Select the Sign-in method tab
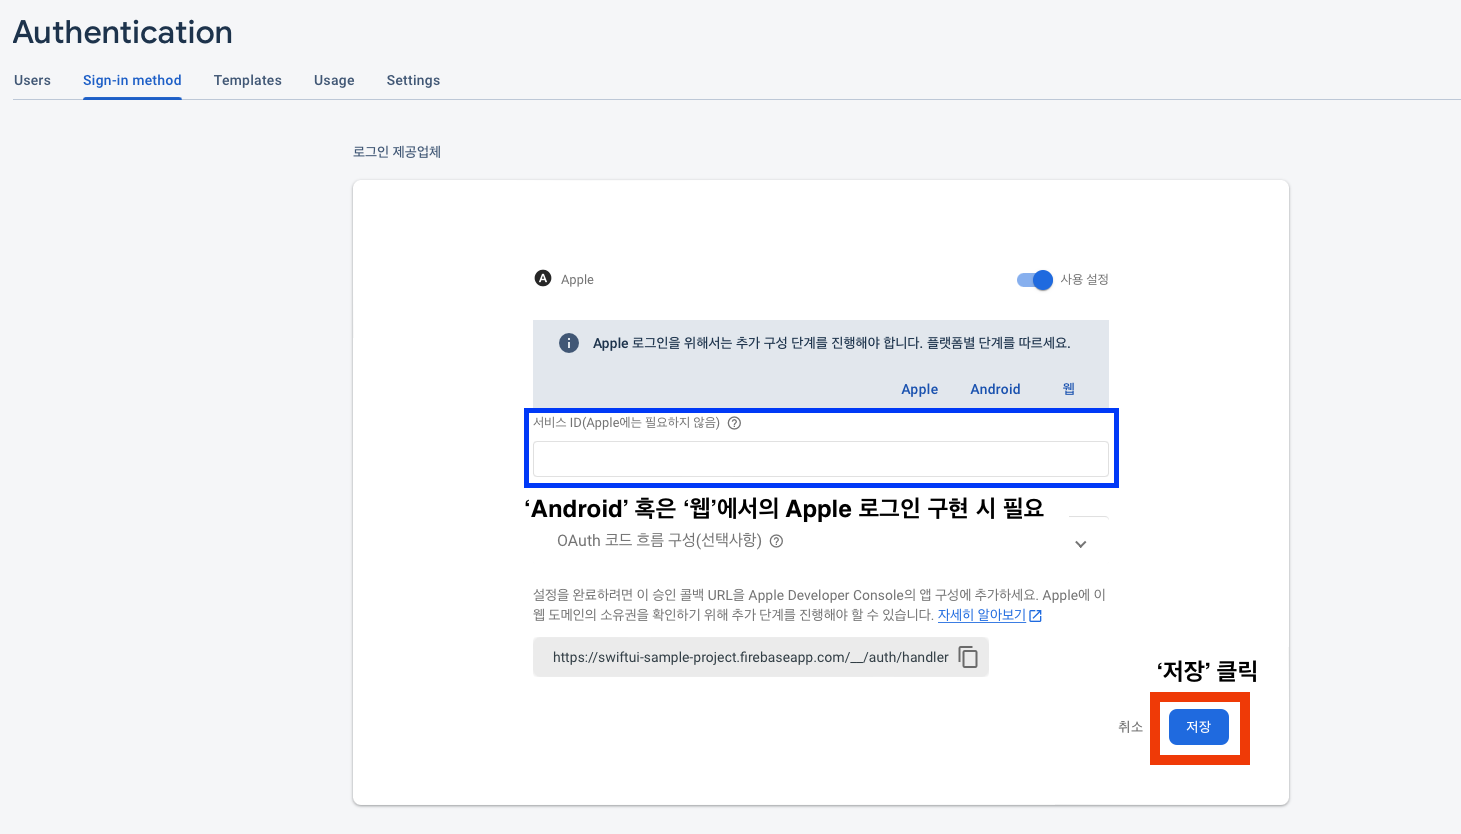The width and height of the screenshot is (1461, 834). pos(132,80)
